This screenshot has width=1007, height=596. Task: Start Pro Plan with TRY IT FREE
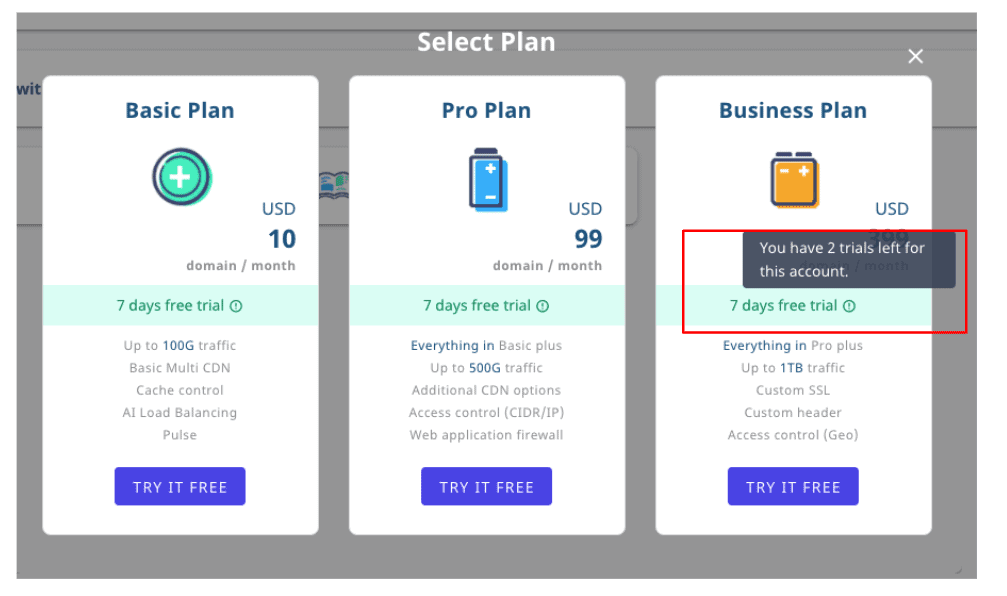pyautogui.click(x=486, y=487)
